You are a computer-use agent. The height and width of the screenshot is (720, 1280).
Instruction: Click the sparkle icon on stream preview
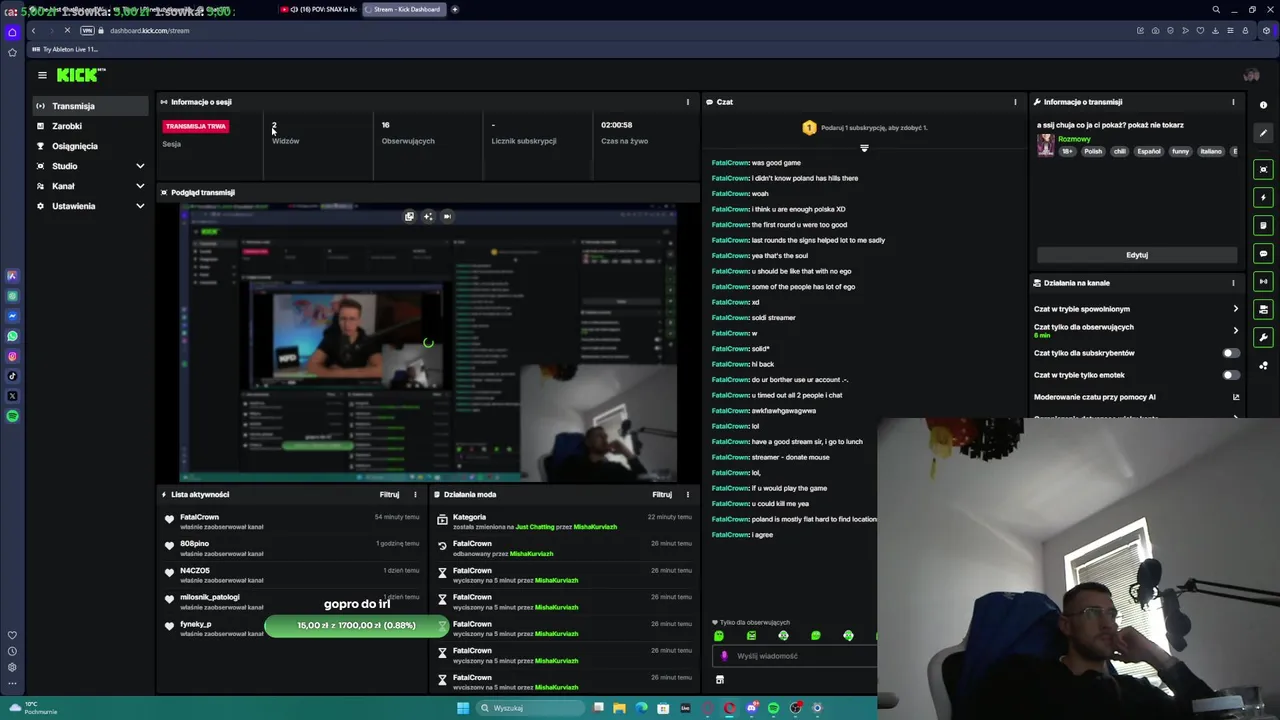(x=428, y=216)
